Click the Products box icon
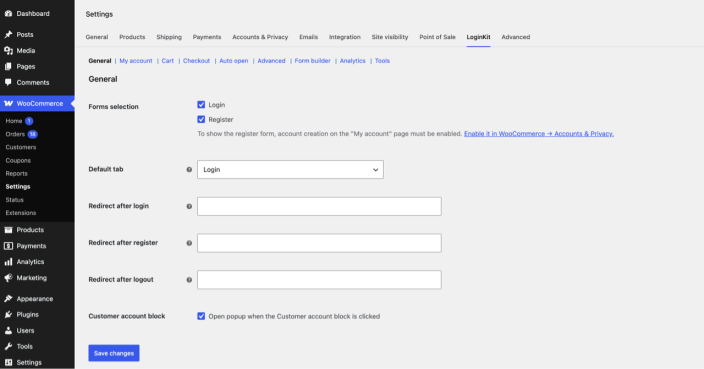 pos(9,230)
